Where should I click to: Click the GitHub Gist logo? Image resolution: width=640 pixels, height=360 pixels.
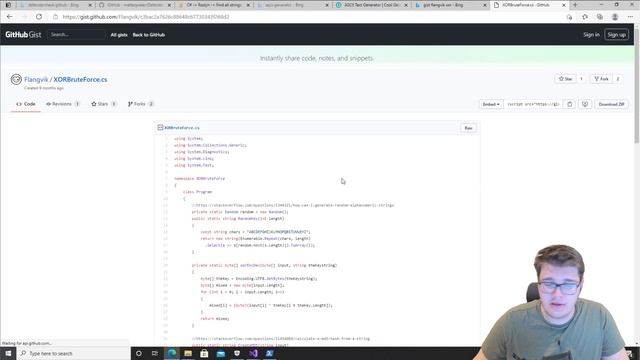(x=23, y=35)
